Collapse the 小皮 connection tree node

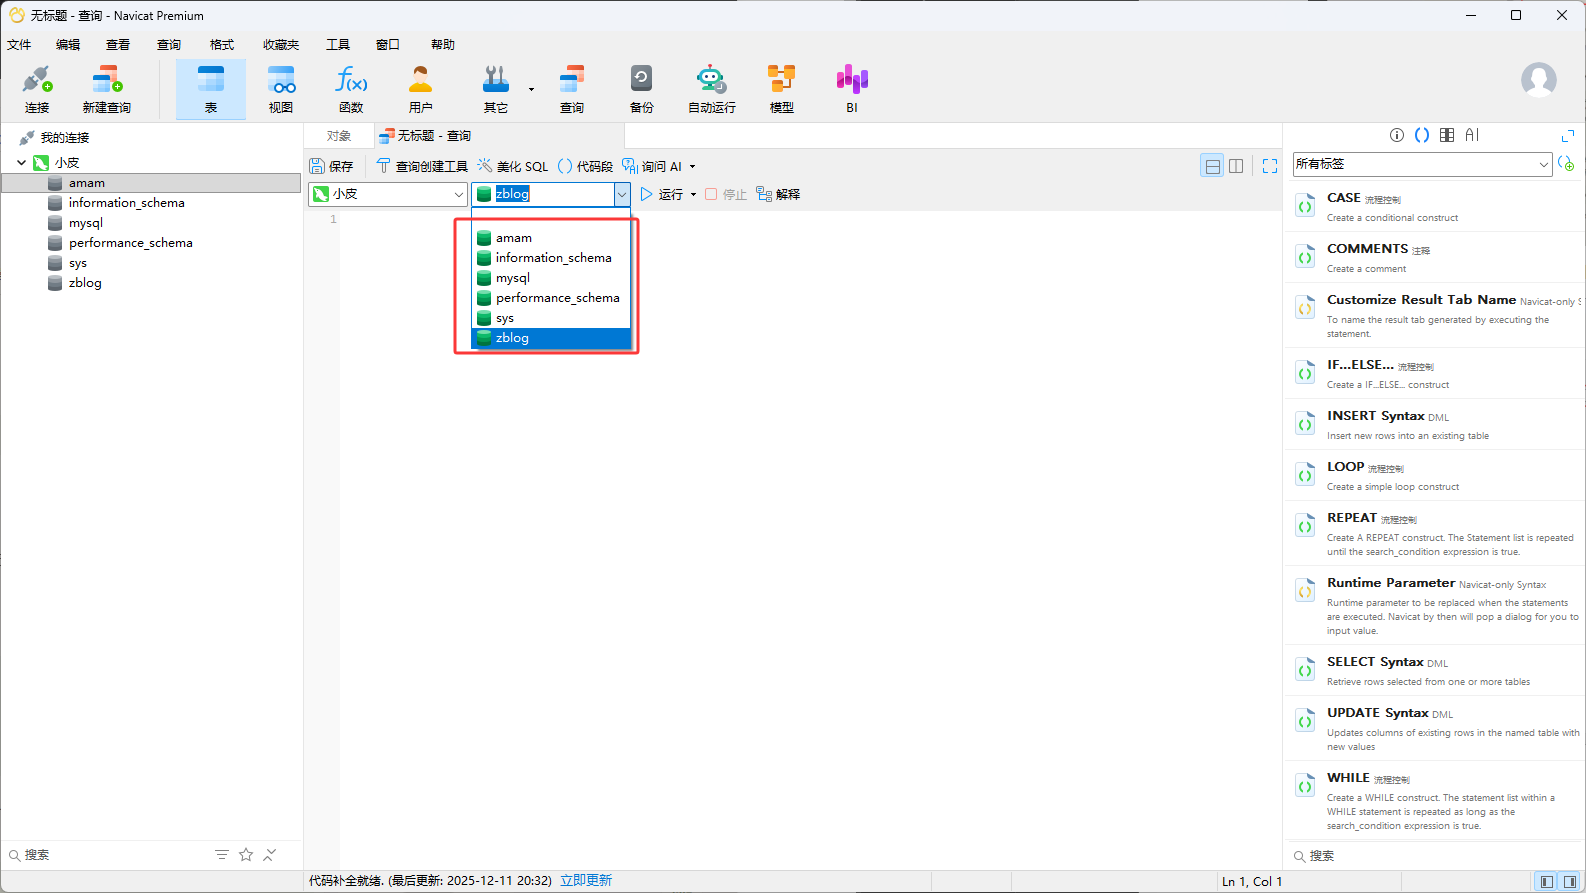pos(21,162)
